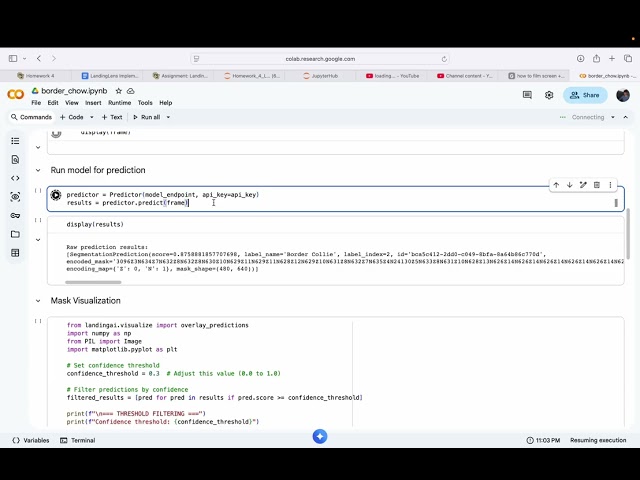Open the Table of contents sidebar icon

[x=15, y=141]
